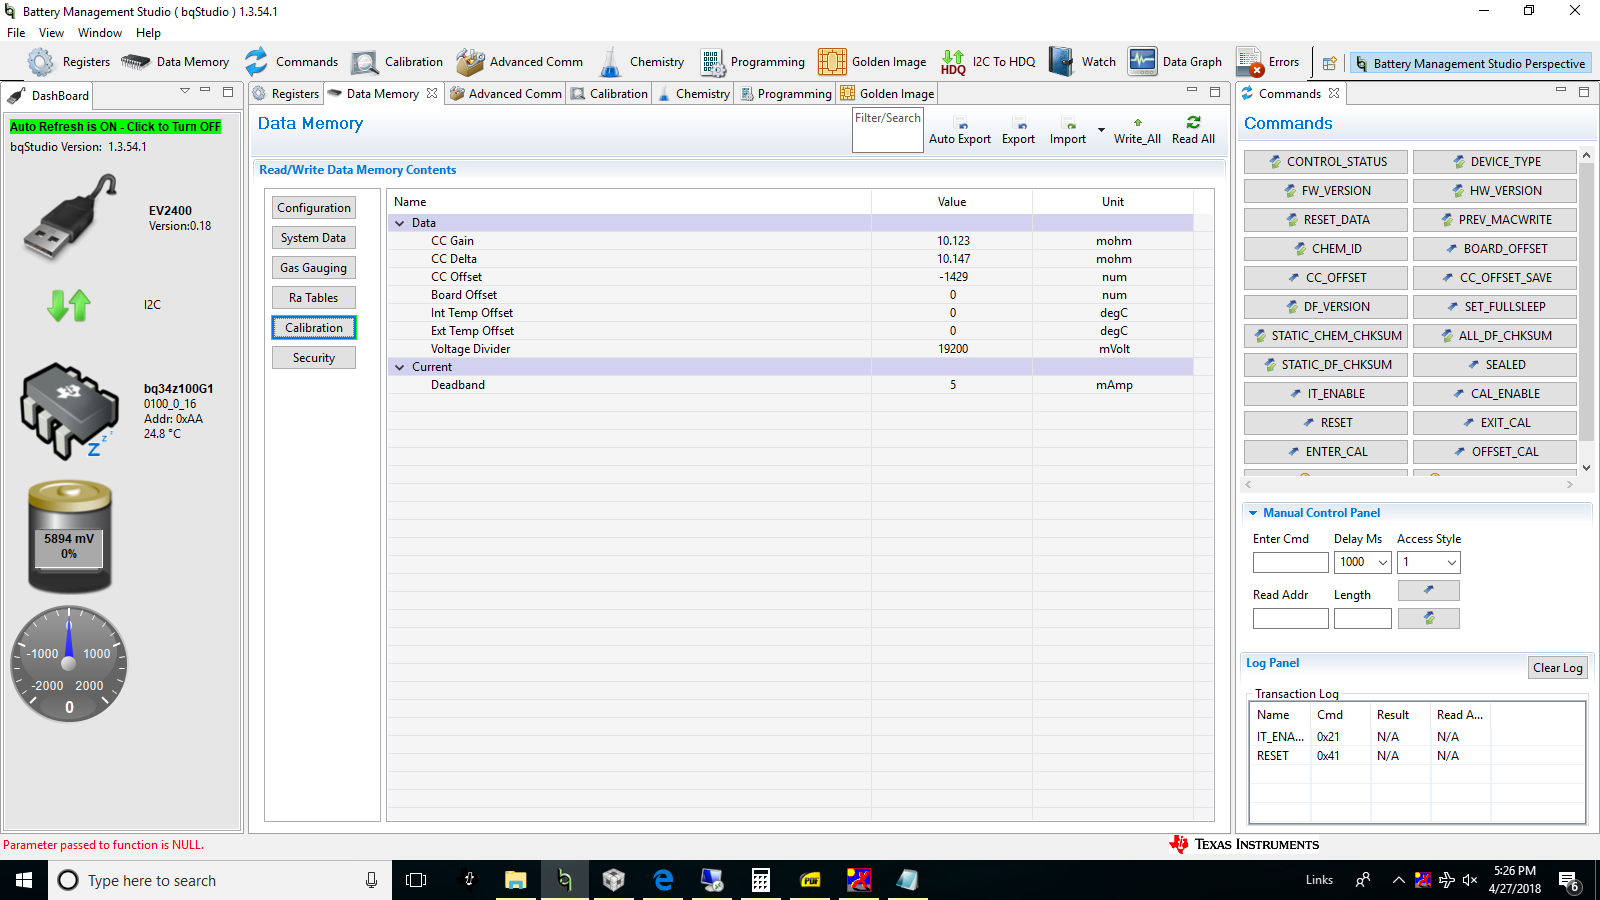
Task: Click the Export data memory icon
Action: (1021, 124)
